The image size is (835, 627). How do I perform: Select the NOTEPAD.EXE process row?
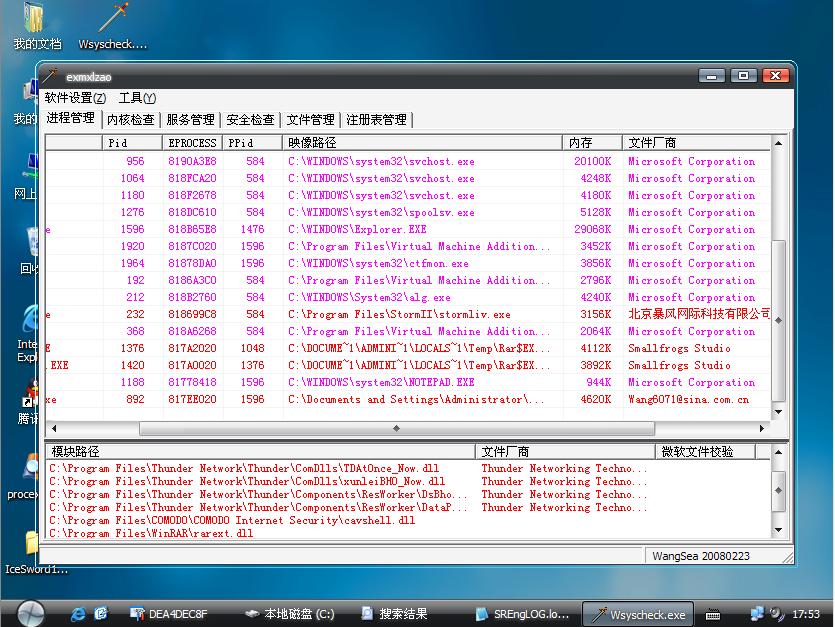click(x=408, y=382)
